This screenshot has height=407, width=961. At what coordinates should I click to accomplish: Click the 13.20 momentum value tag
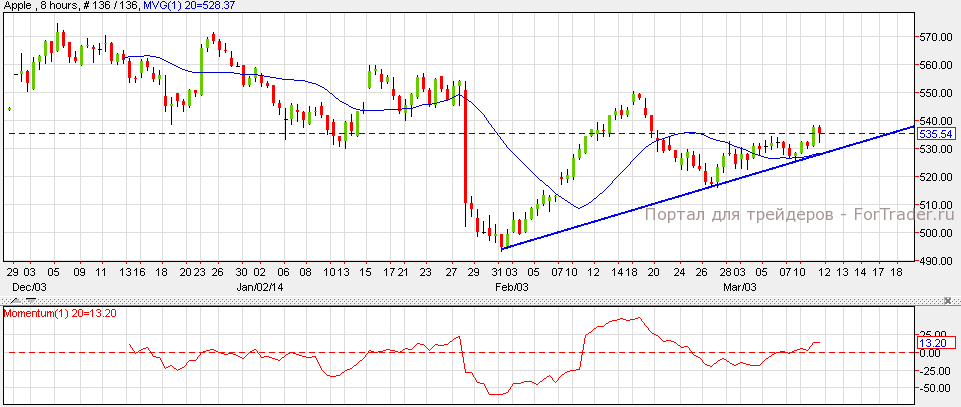point(930,342)
